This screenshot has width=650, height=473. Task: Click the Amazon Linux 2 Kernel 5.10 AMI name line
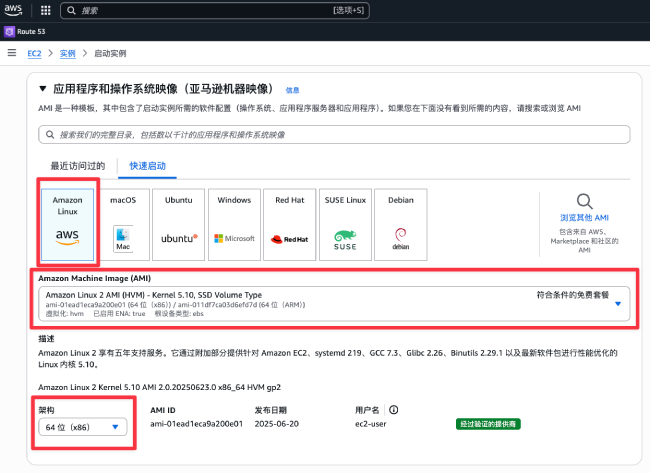(160, 387)
